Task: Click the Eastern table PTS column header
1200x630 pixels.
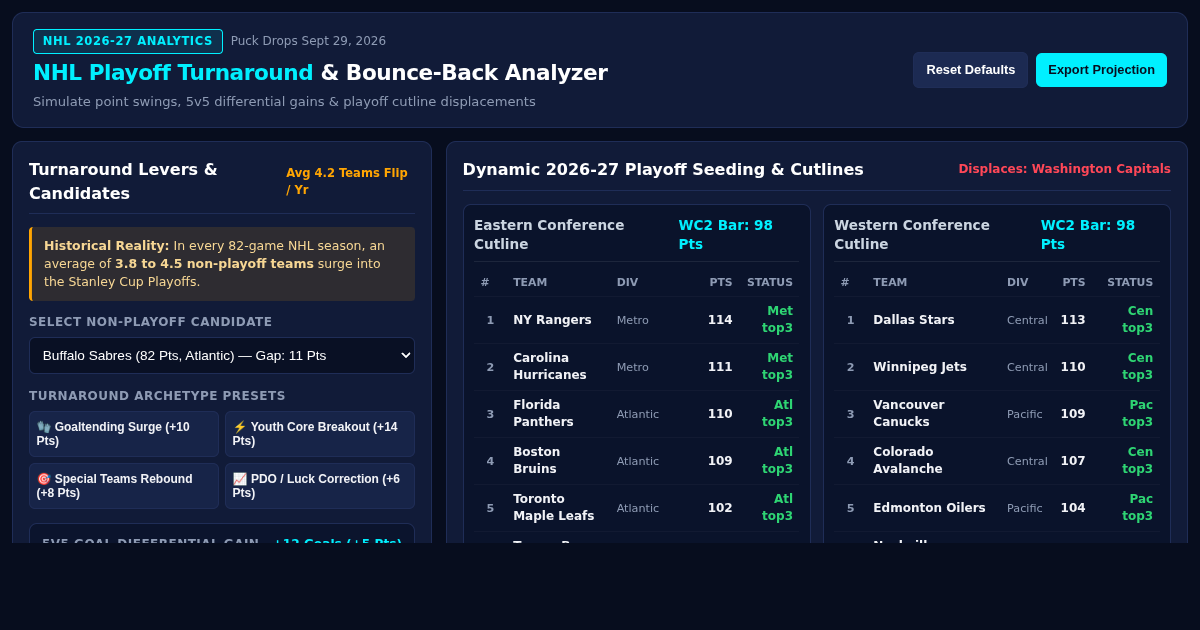Action: click(x=721, y=283)
